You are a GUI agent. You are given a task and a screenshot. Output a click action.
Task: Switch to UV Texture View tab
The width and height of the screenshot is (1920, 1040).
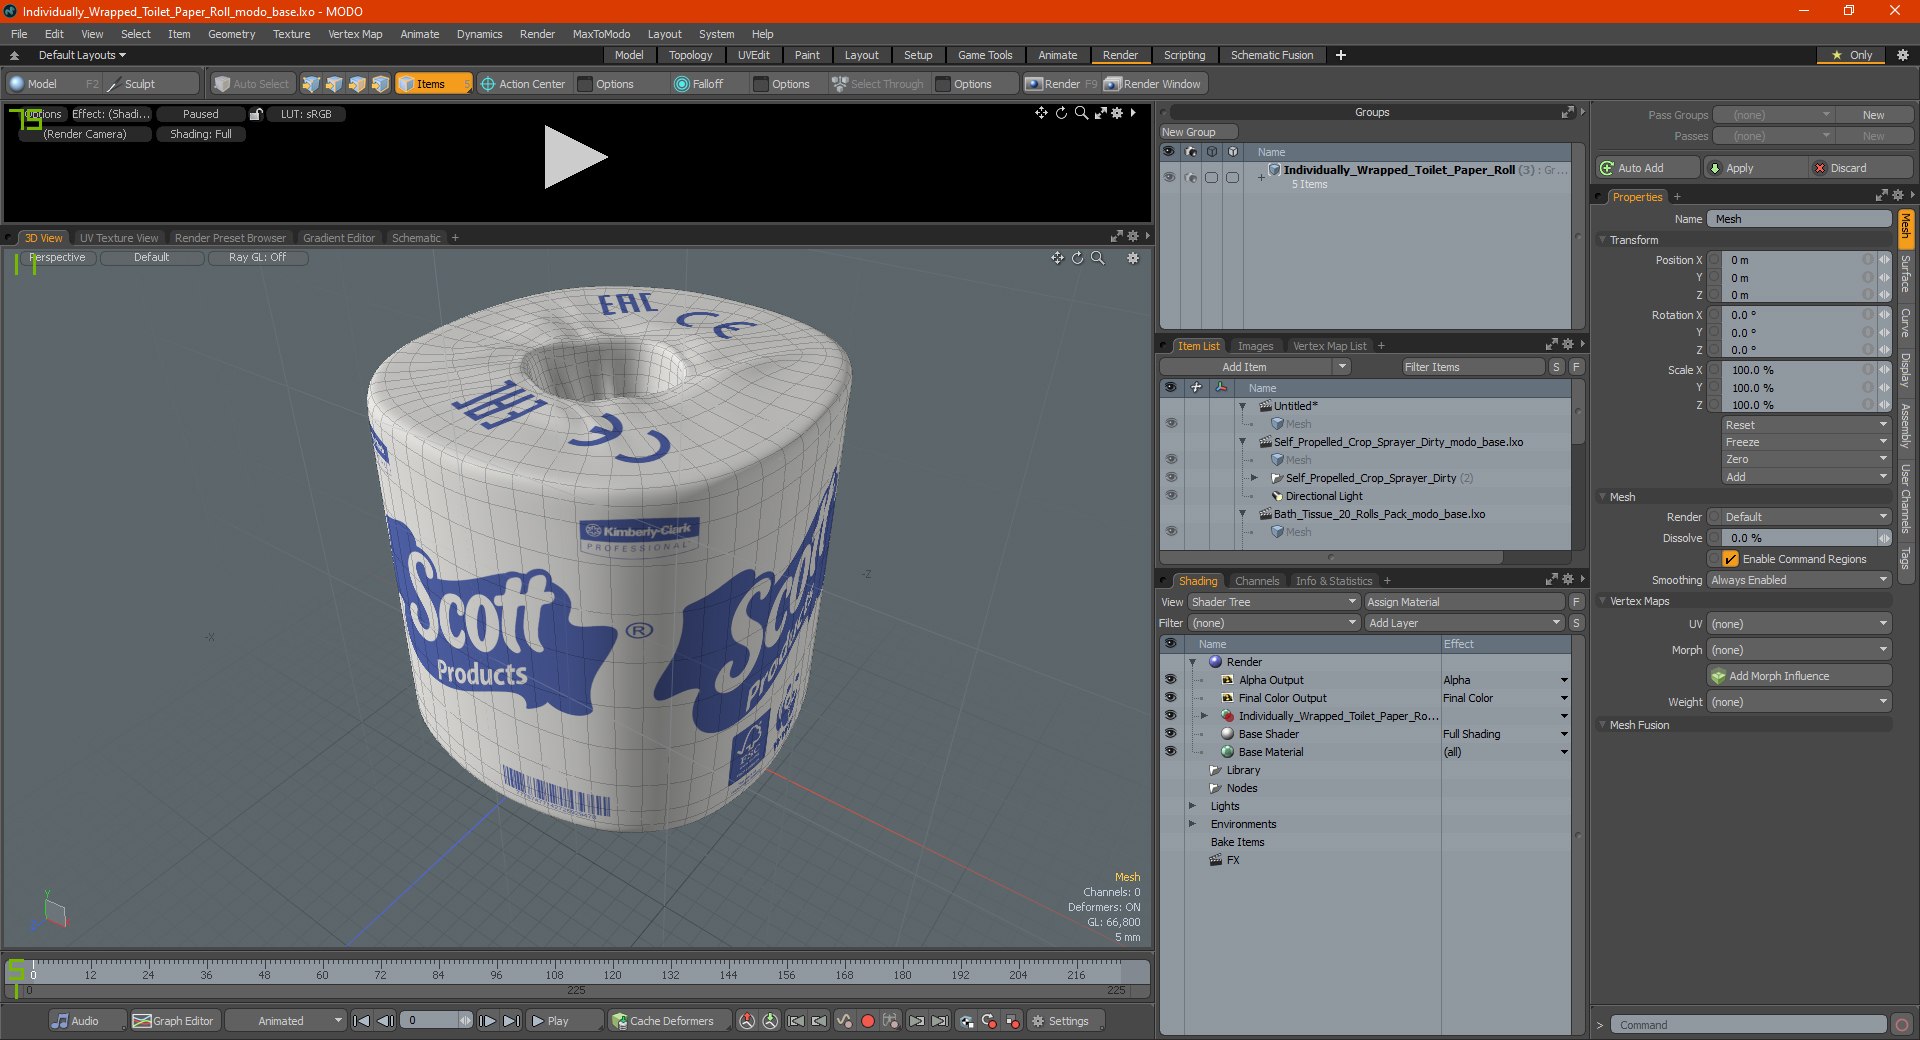point(118,238)
